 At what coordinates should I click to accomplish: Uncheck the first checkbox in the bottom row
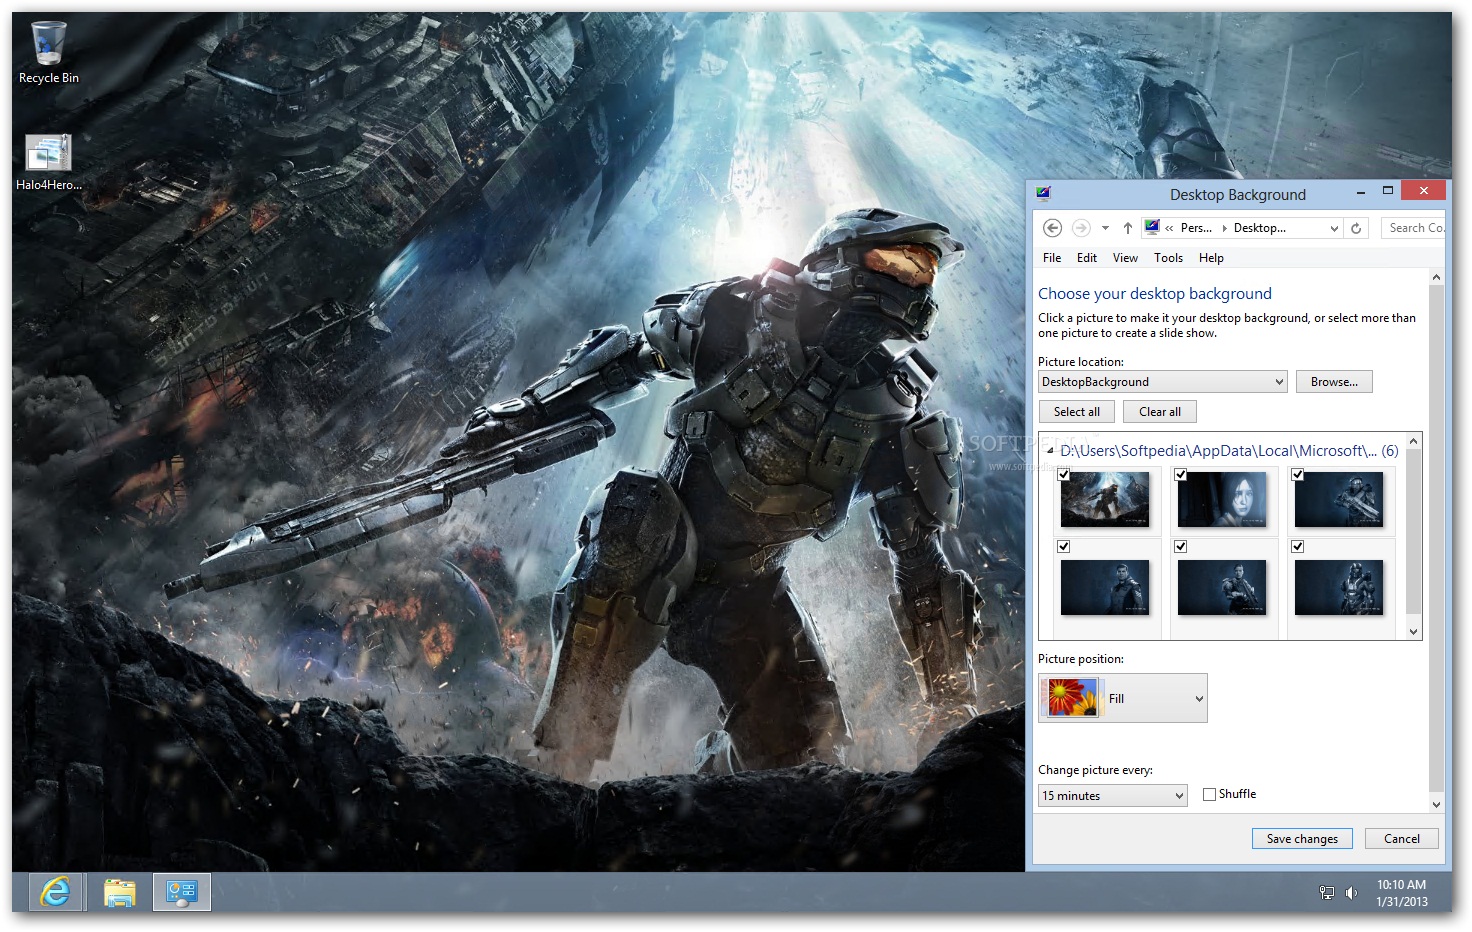(1064, 547)
